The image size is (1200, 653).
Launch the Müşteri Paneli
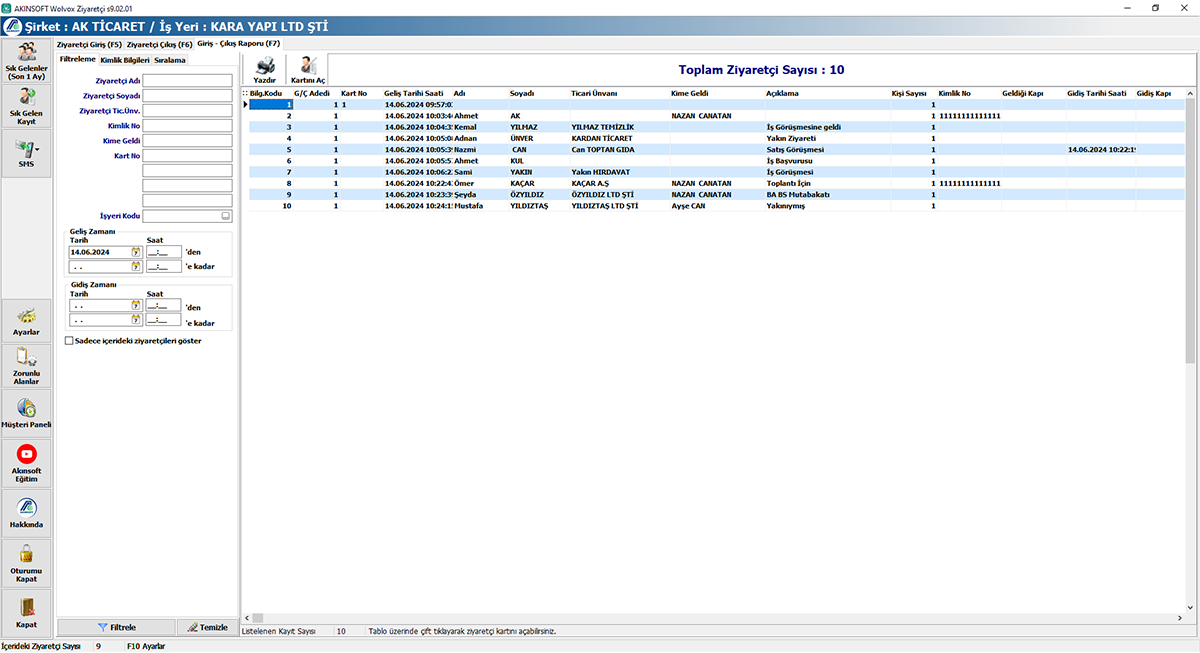click(x=27, y=413)
